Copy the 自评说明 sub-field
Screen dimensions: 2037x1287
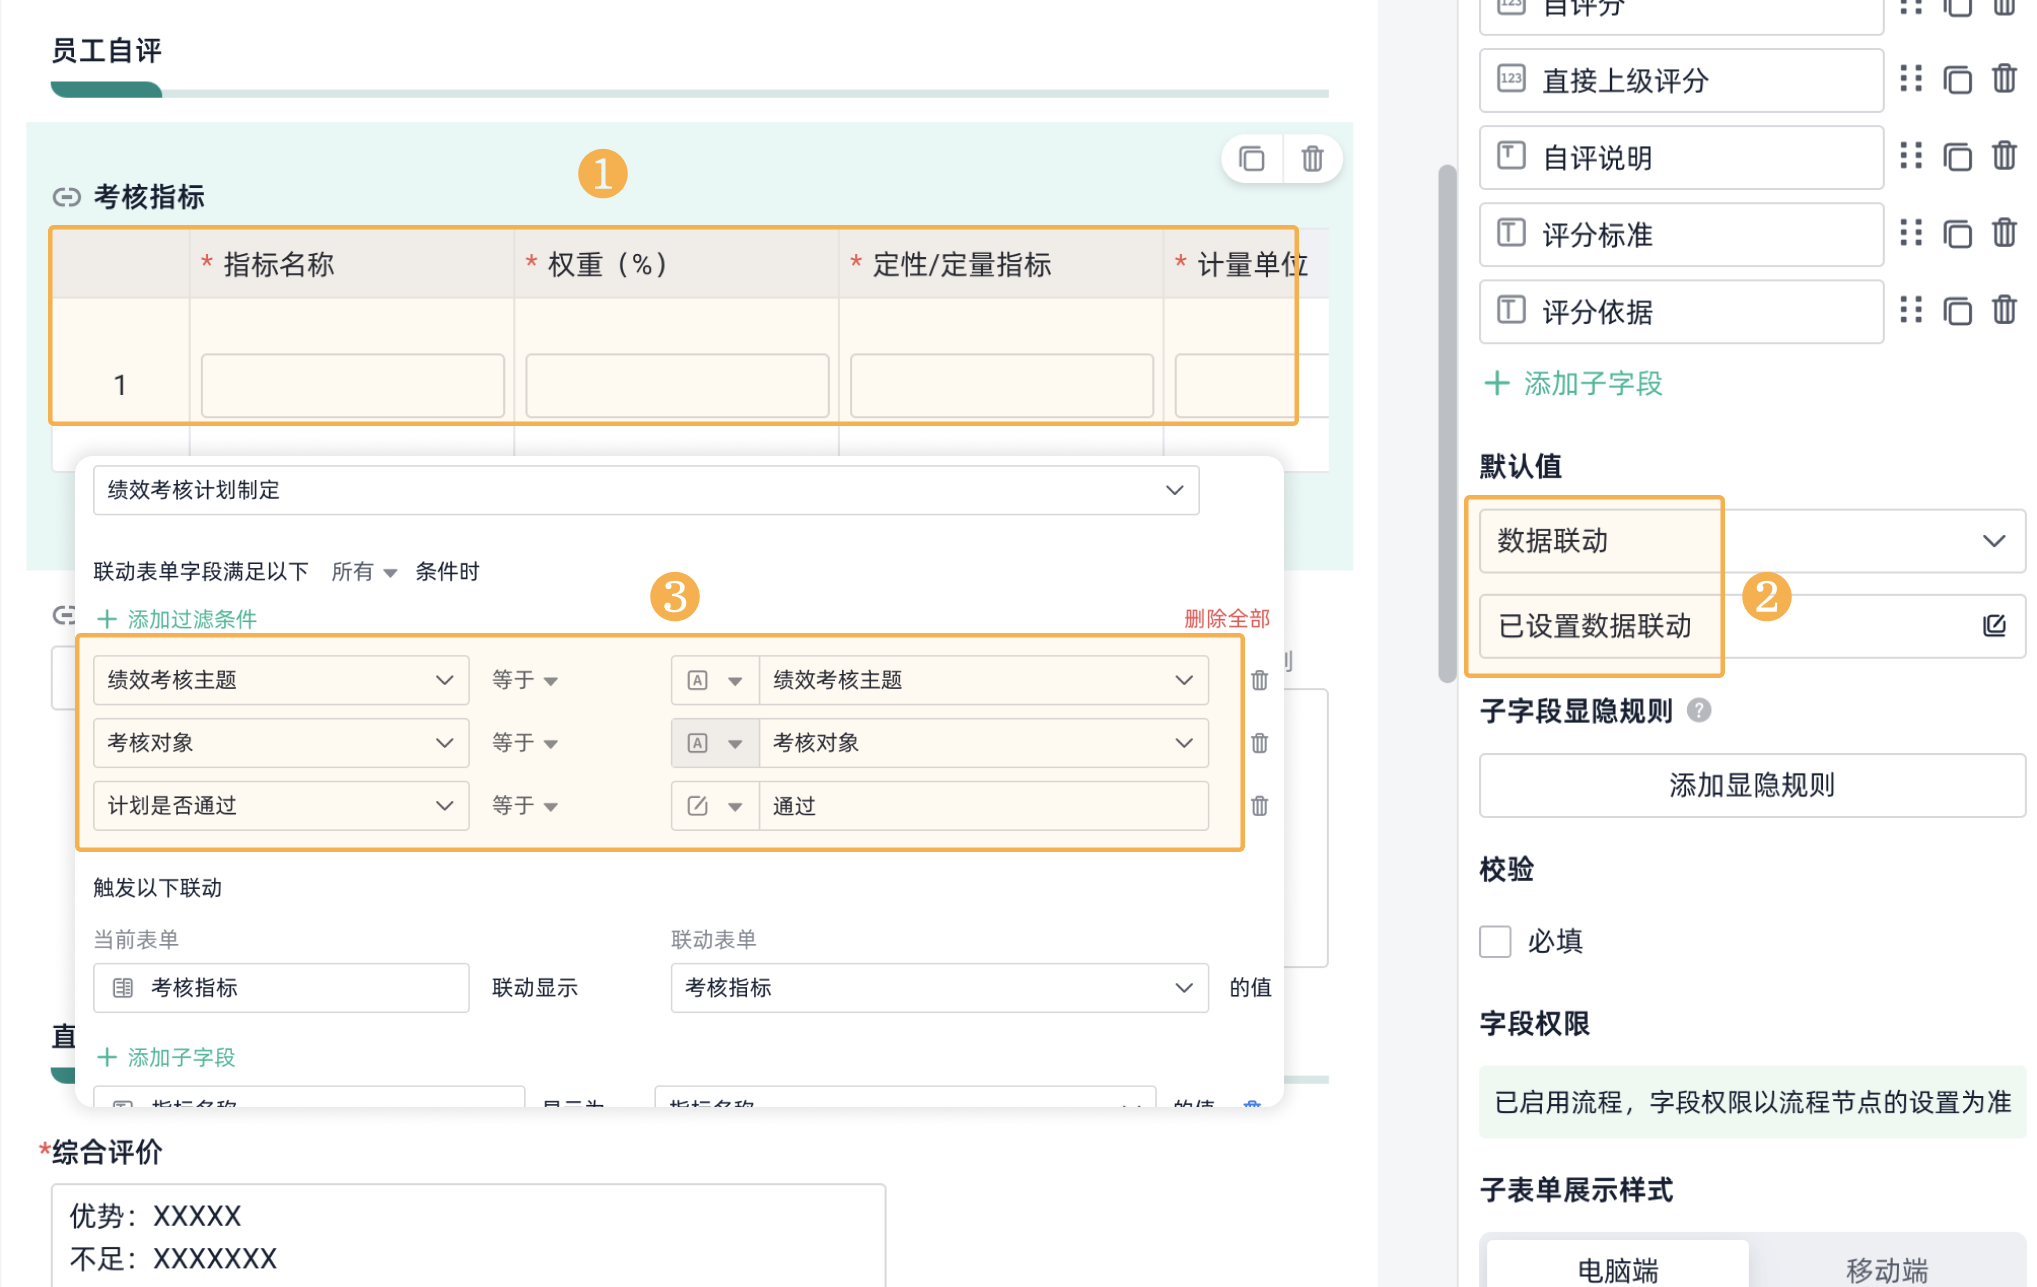tap(1956, 157)
